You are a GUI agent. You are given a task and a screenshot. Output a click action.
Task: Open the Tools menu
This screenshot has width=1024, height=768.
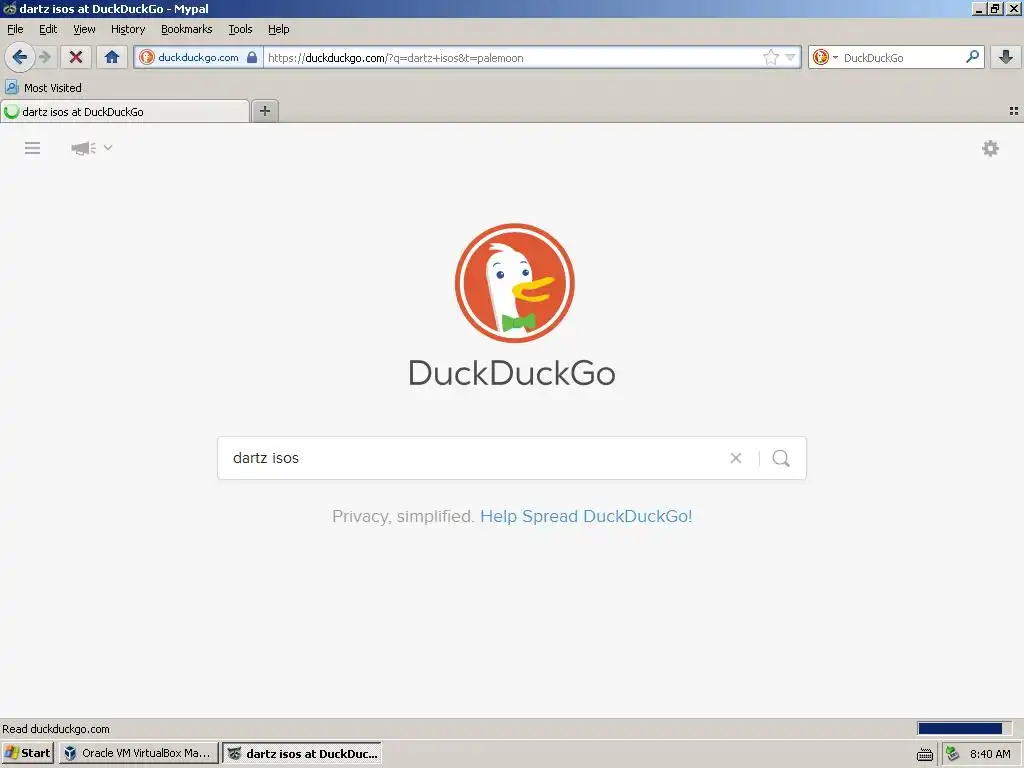coord(240,29)
